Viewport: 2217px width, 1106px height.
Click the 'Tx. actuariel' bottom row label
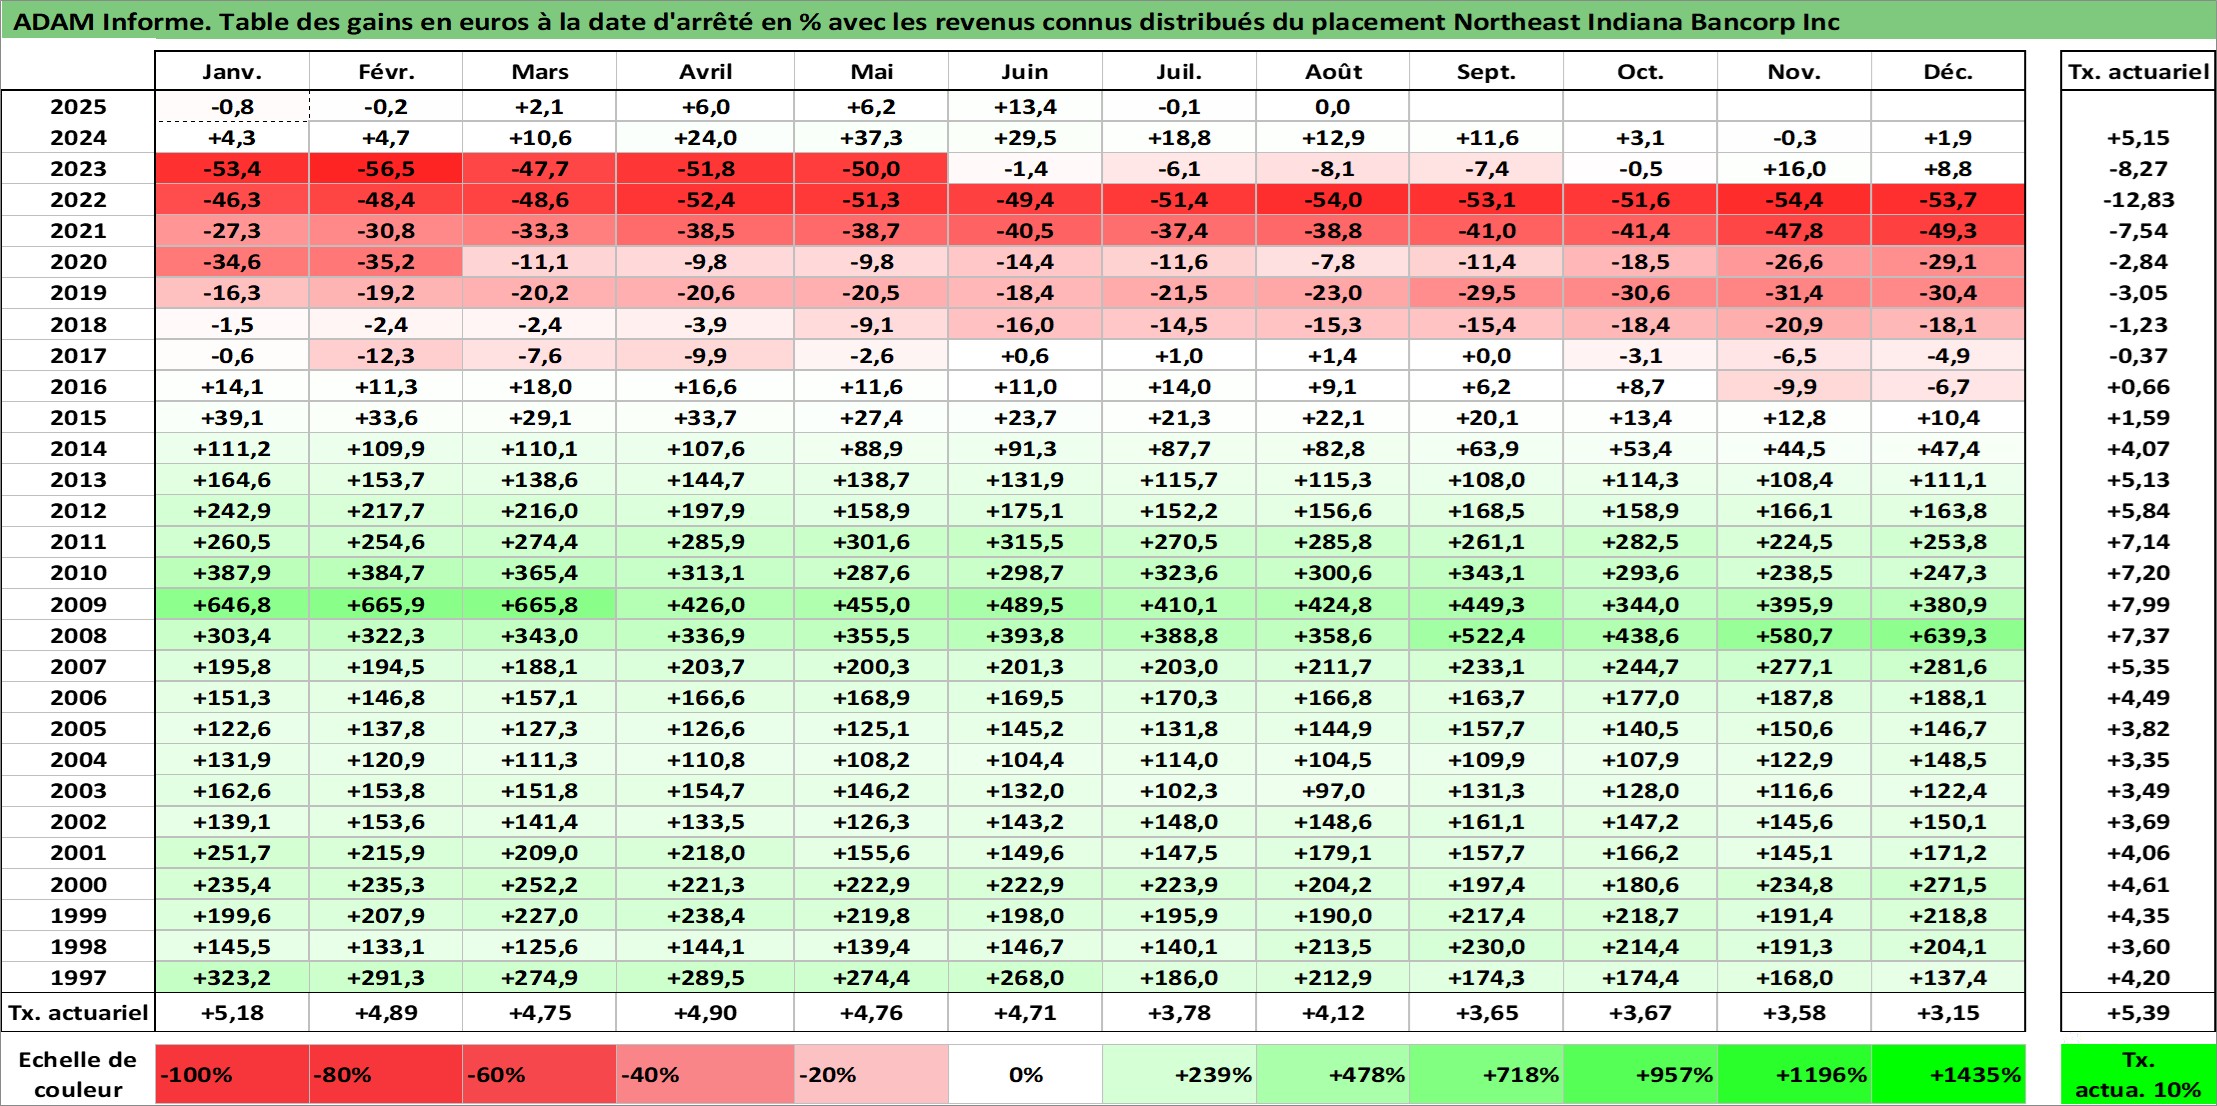[78, 1012]
